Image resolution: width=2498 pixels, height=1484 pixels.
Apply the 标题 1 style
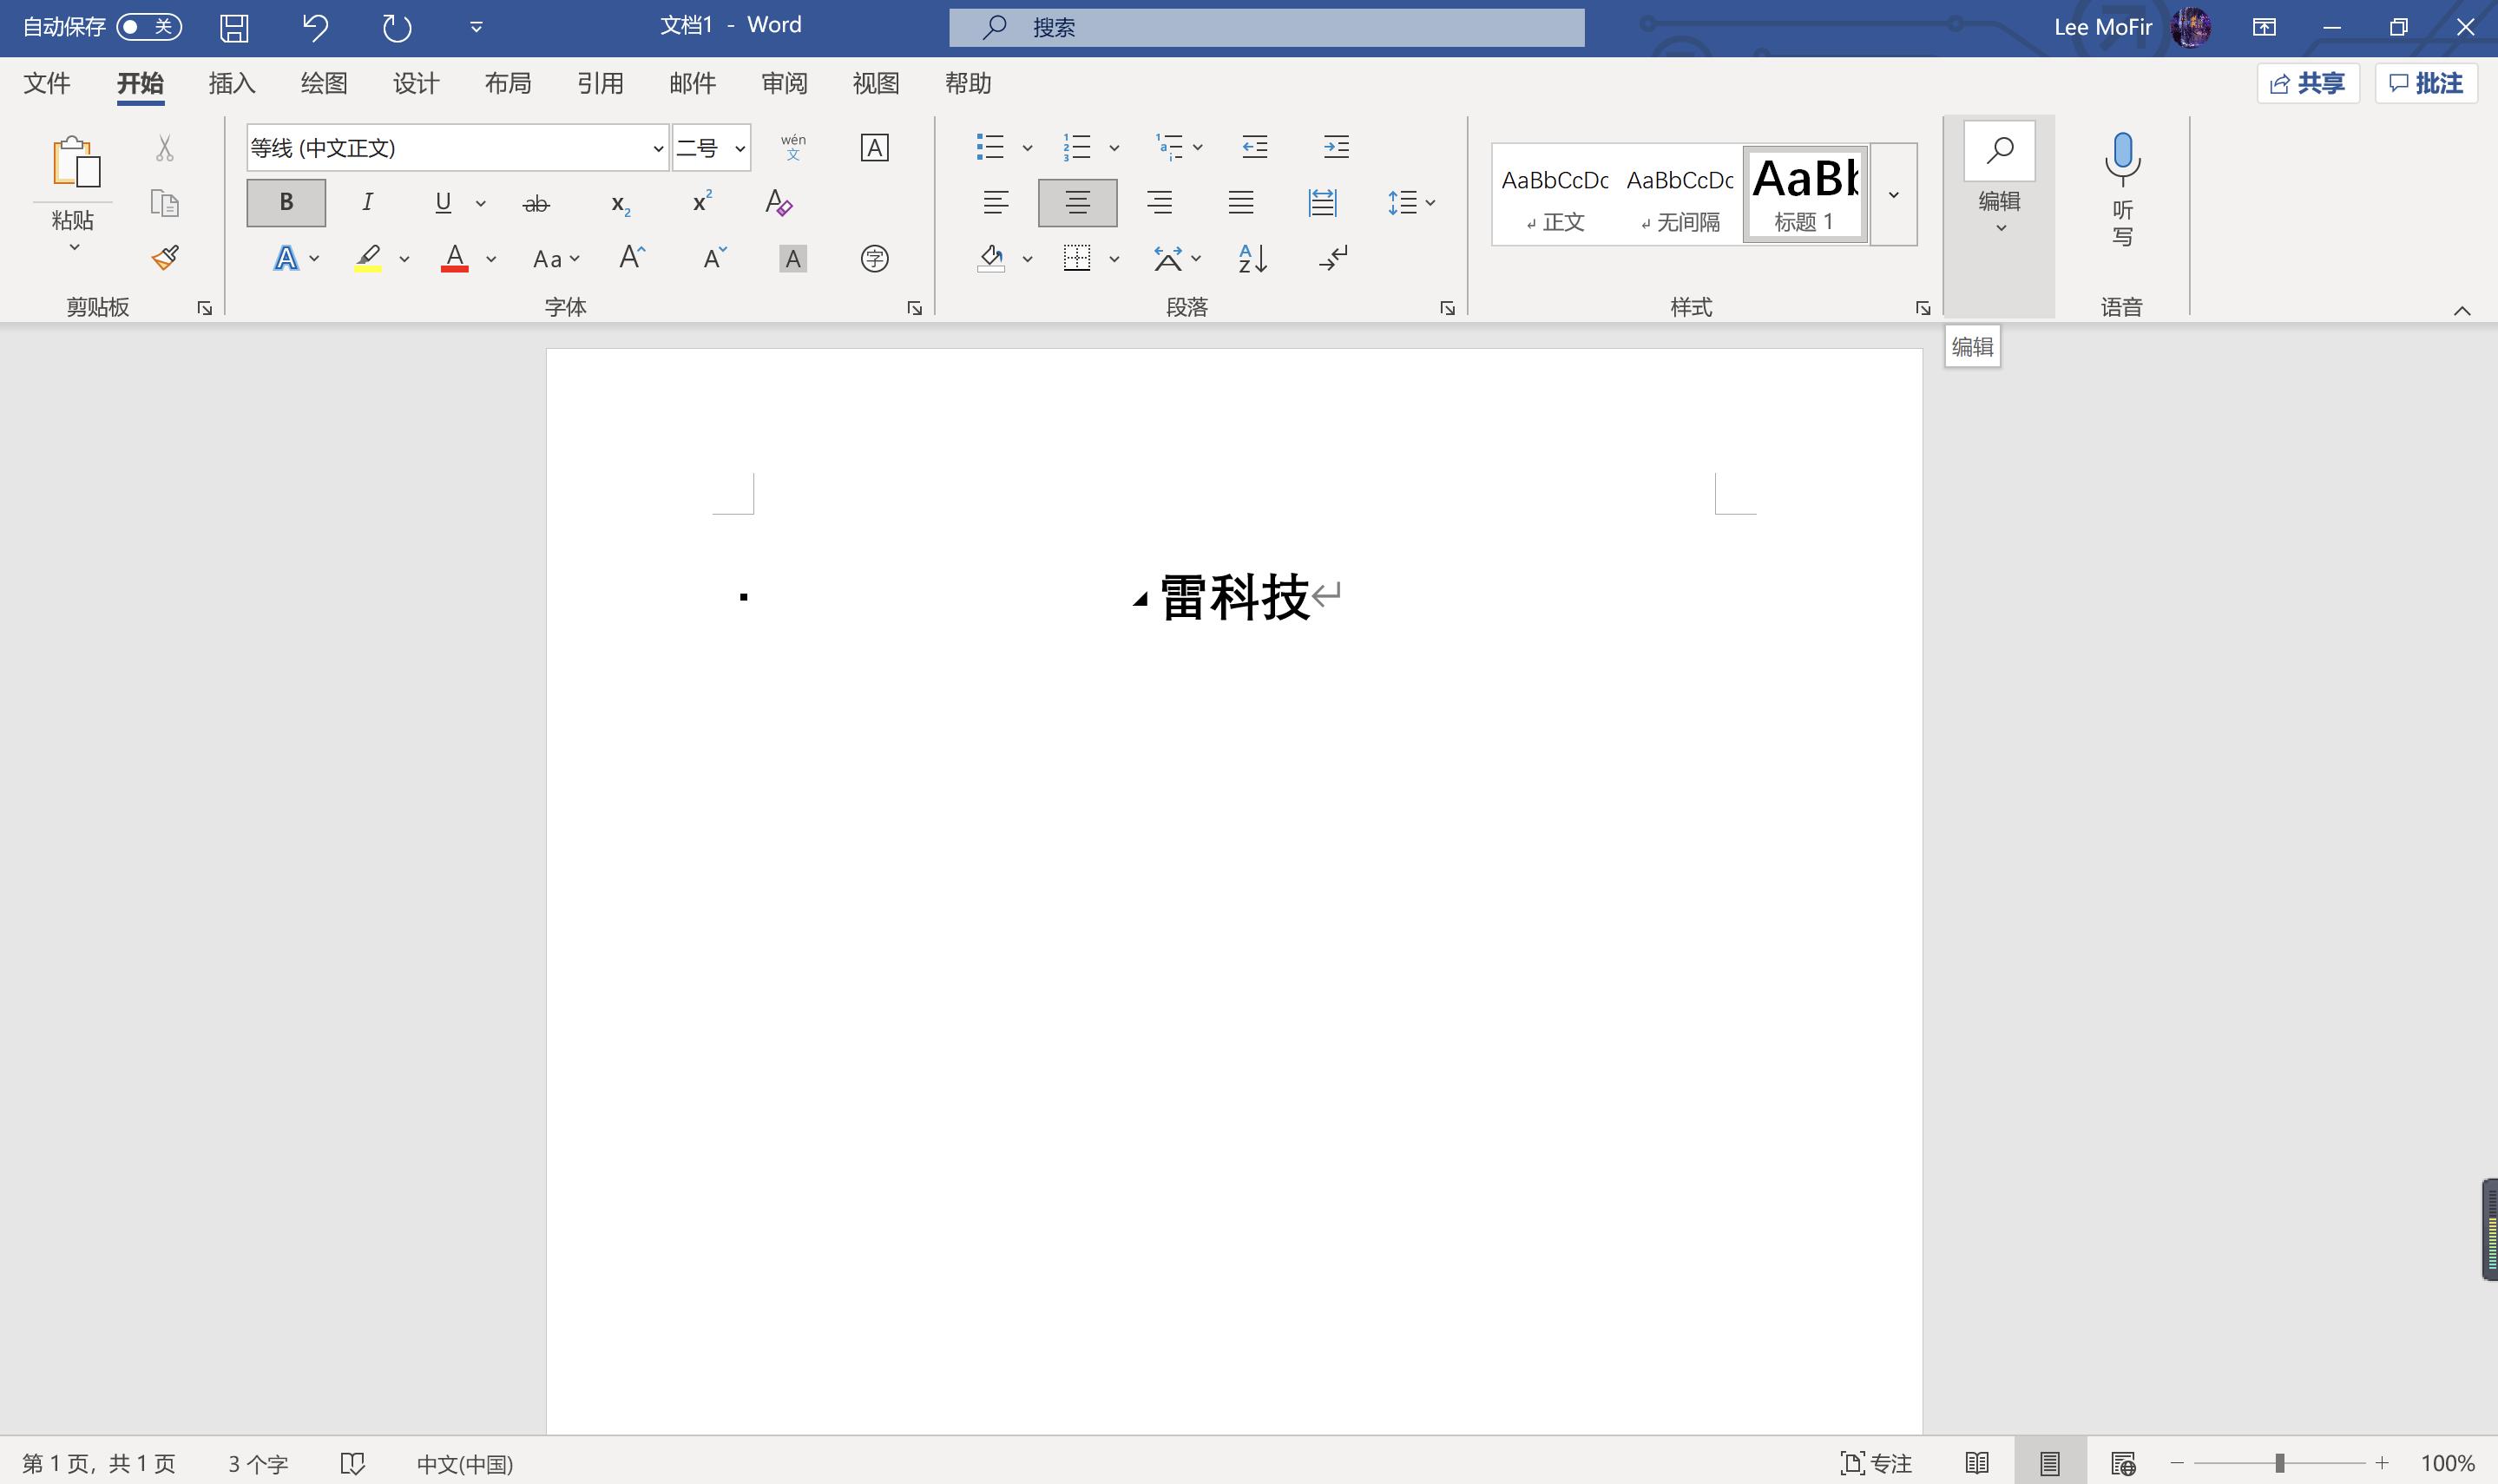click(1805, 196)
